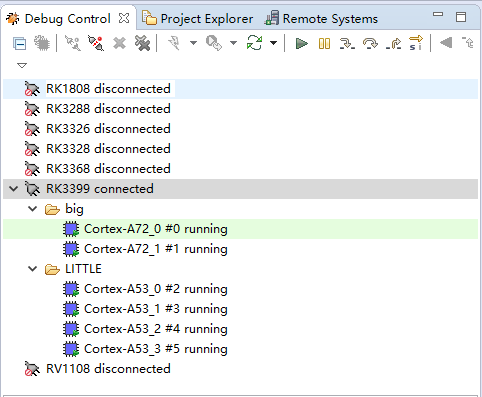Screen dimensions: 482x397
Task: Click the double X Remove All Connections icon
Action: pos(142,43)
